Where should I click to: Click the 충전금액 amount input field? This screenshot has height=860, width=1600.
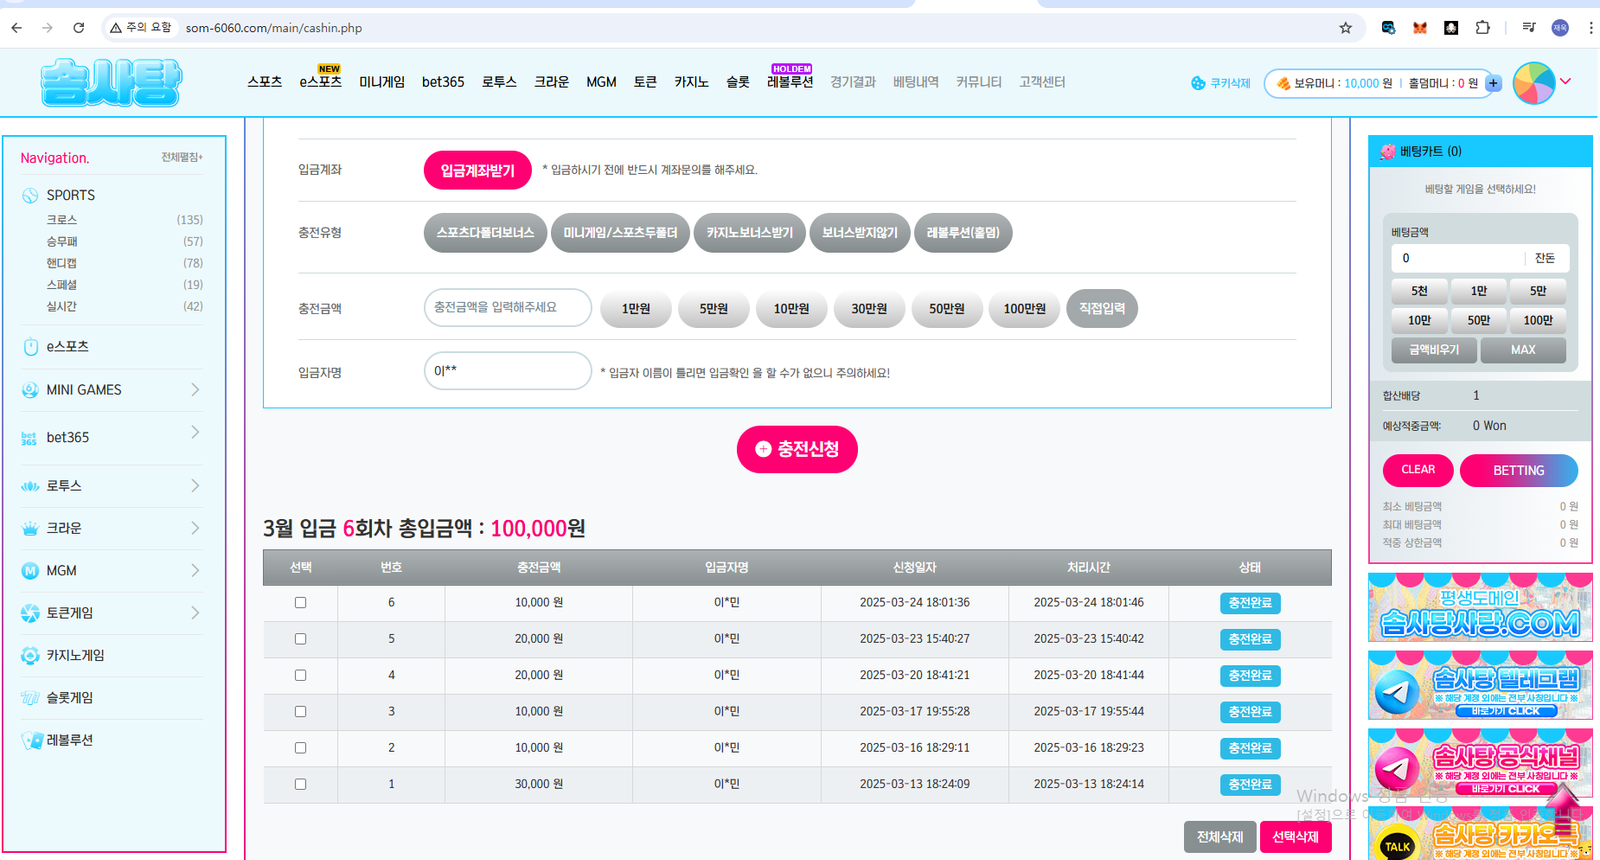(x=507, y=308)
